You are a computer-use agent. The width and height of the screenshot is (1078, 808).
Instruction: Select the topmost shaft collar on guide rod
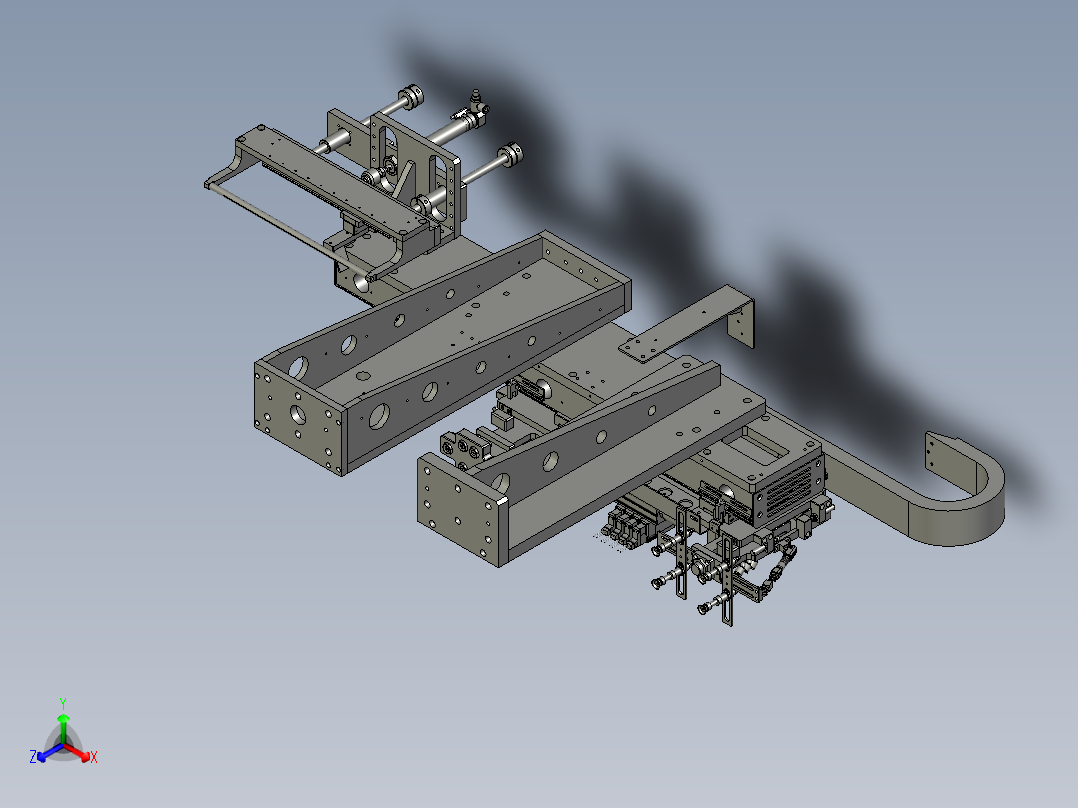click(x=411, y=96)
